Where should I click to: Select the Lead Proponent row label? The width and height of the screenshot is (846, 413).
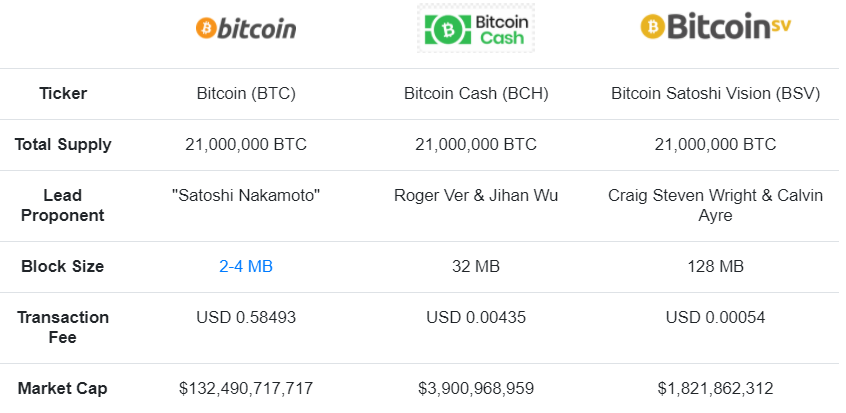[63, 205]
